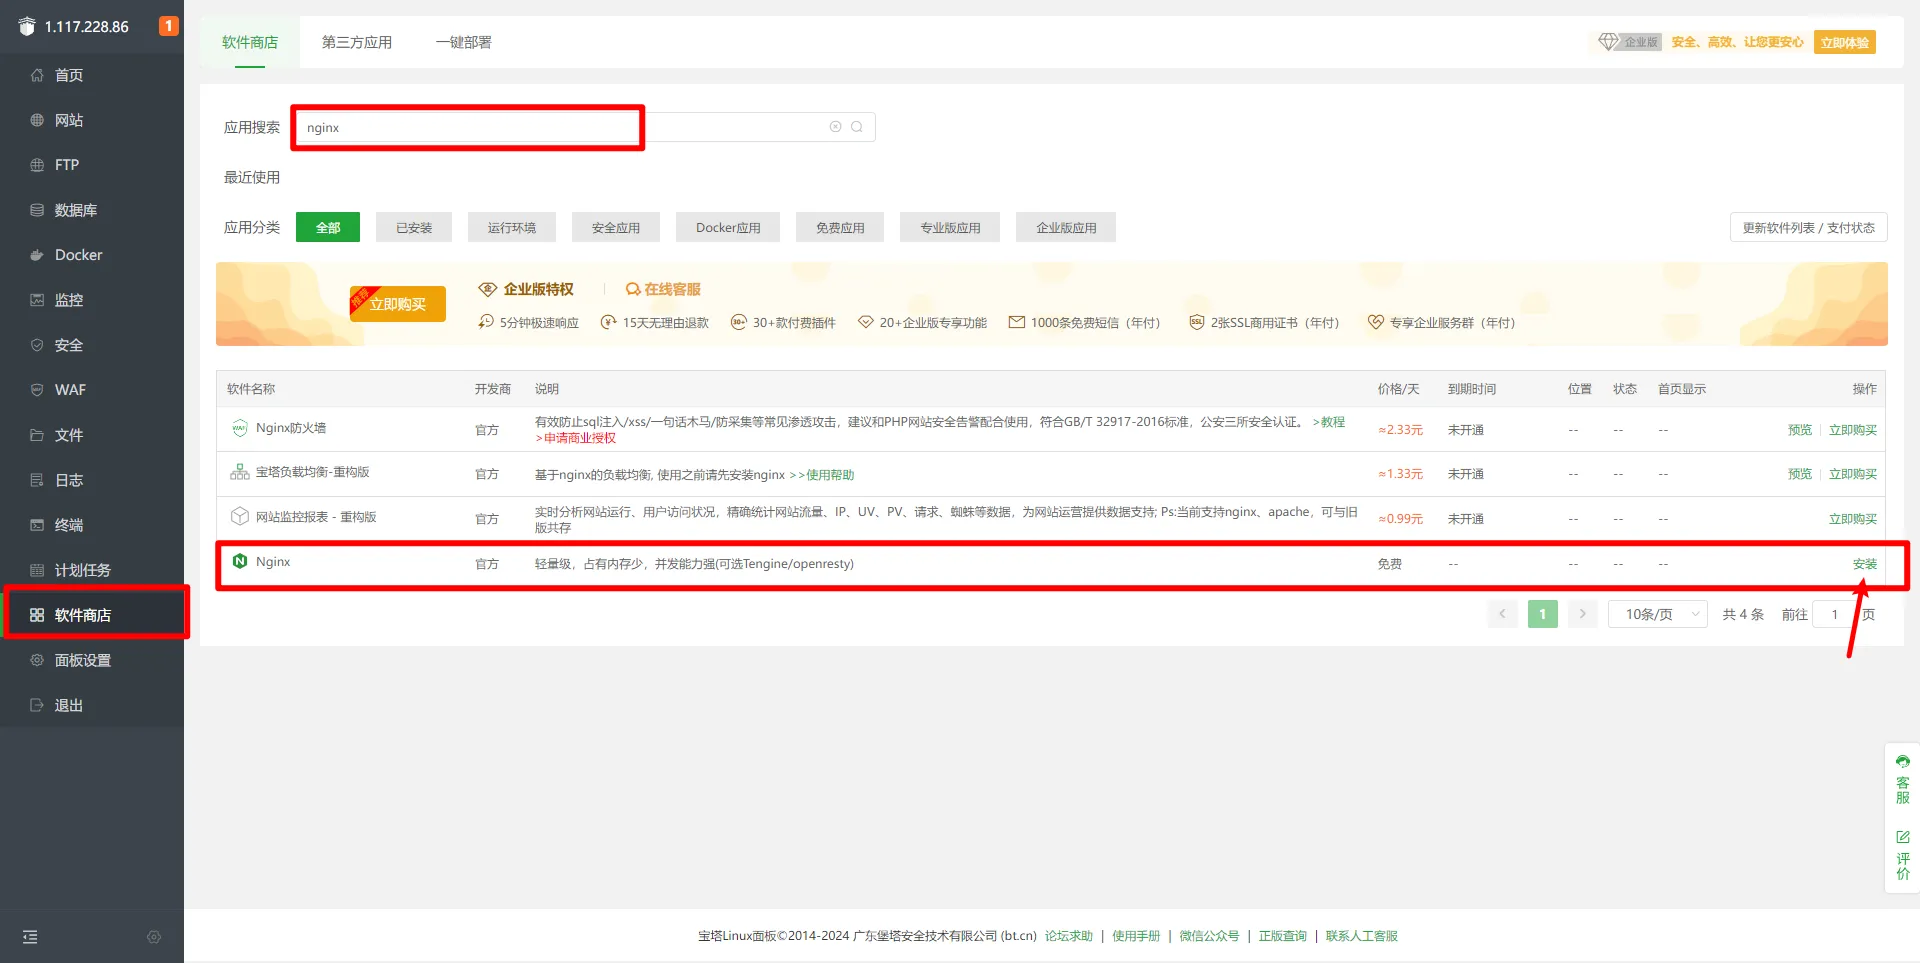The image size is (1920, 963).
Task: Click small gear icon at sidebar bottom
Action: tap(154, 937)
